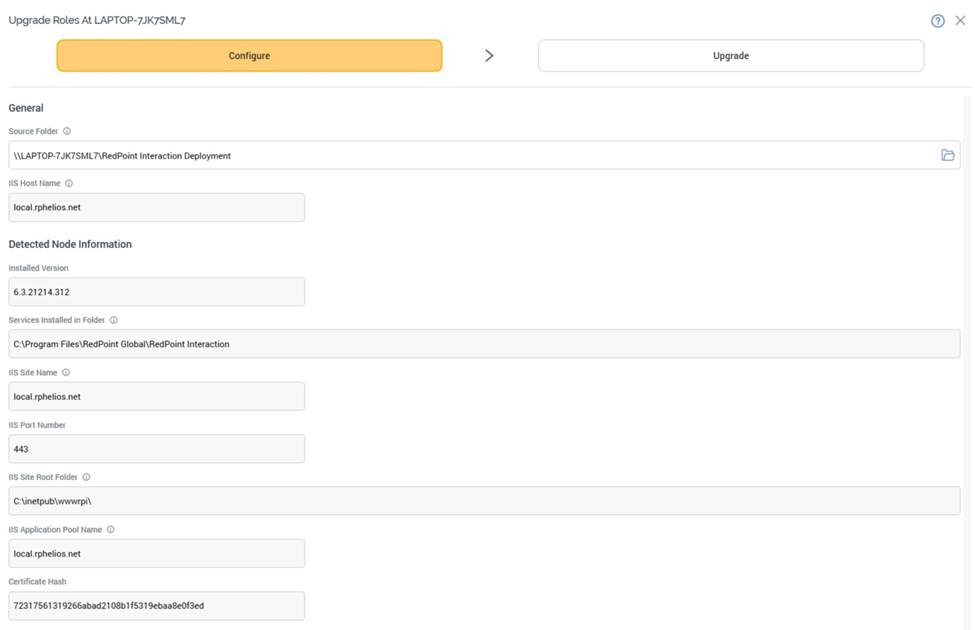Click info icon beside IIS Host Name
This screenshot has width=975, height=630.
click(69, 184)
